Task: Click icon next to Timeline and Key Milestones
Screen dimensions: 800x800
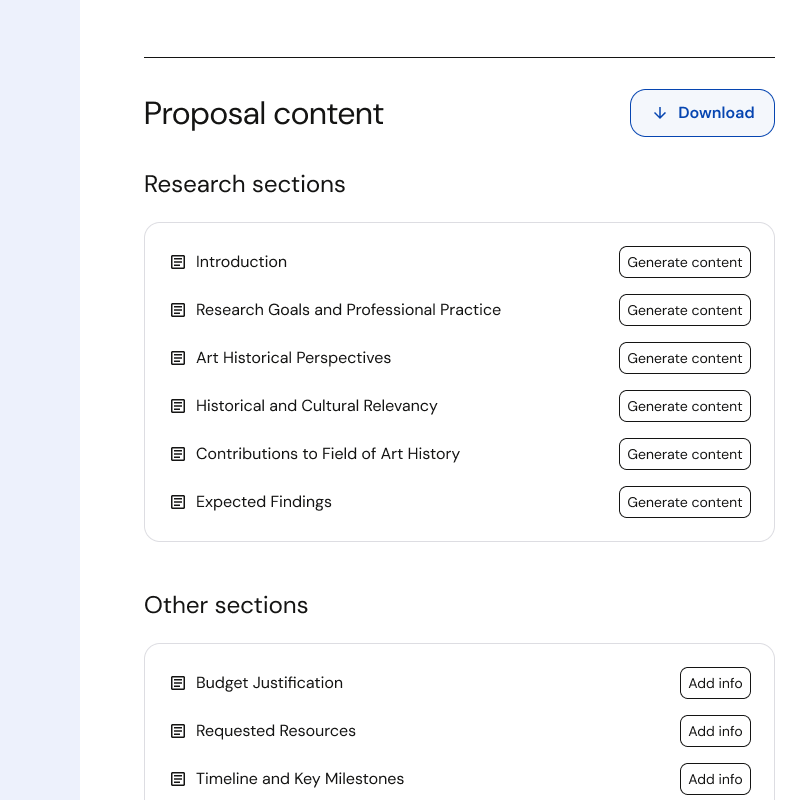Action: tap(178, 779)
